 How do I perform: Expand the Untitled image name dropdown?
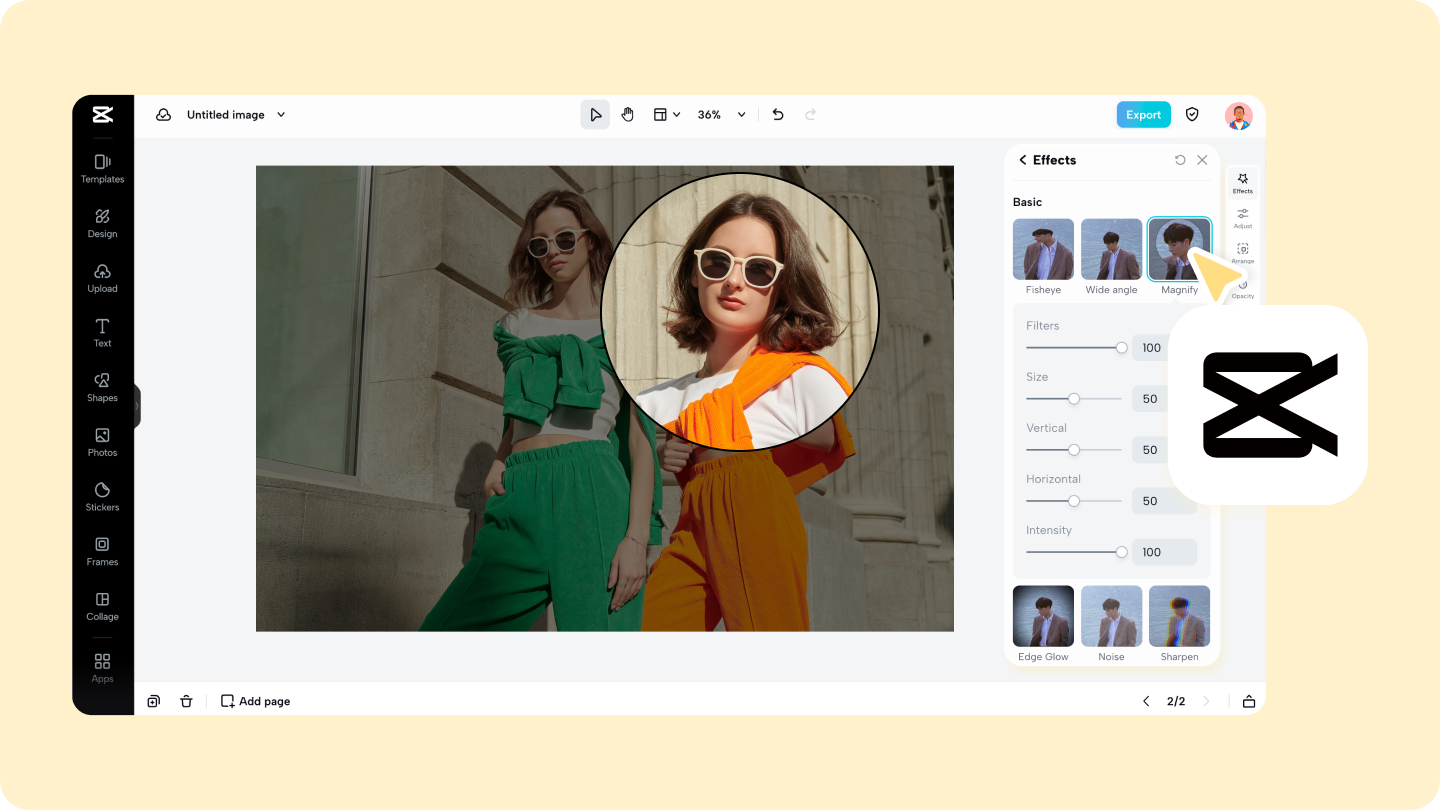(x=281, y=115)
